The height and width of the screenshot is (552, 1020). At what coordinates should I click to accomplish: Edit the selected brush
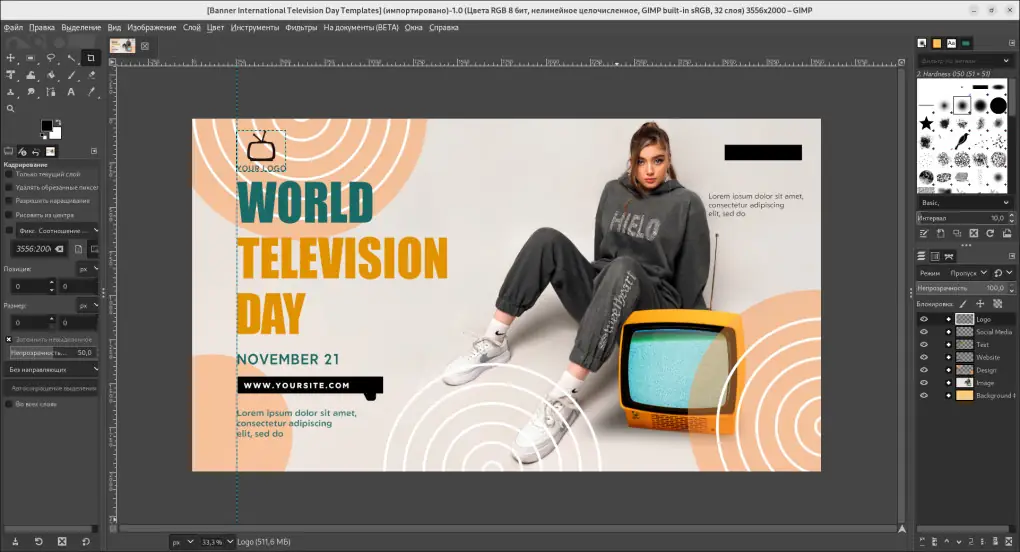tap(924, 233)
